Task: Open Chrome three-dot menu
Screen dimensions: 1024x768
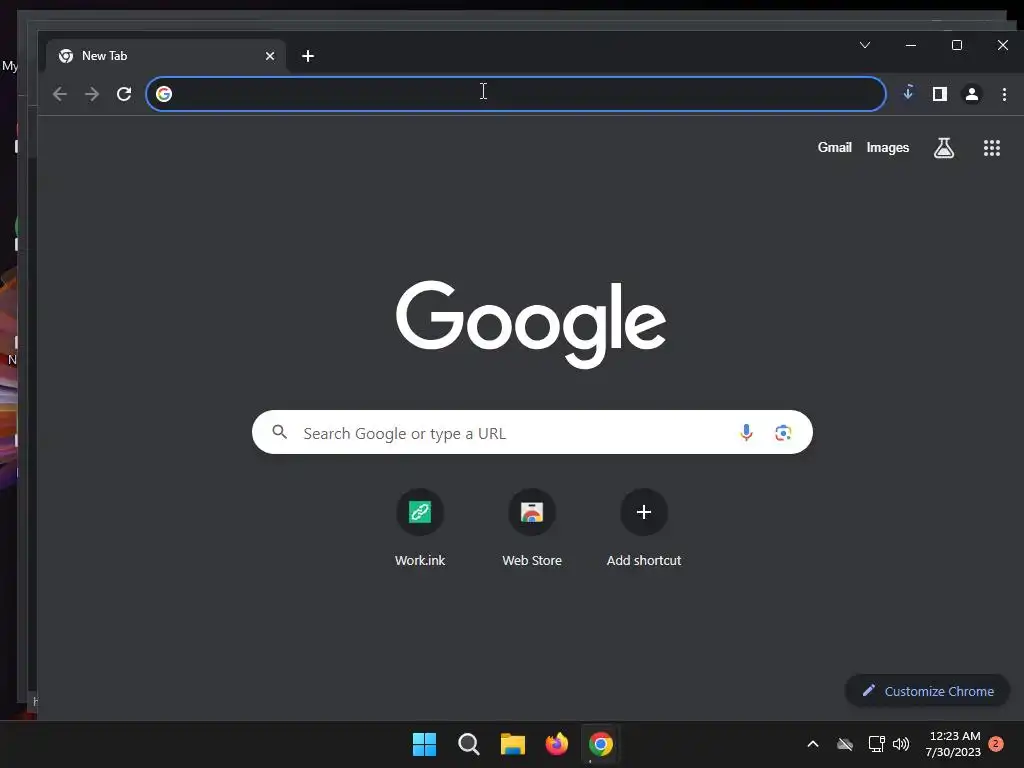Action: coord(1004,94)
